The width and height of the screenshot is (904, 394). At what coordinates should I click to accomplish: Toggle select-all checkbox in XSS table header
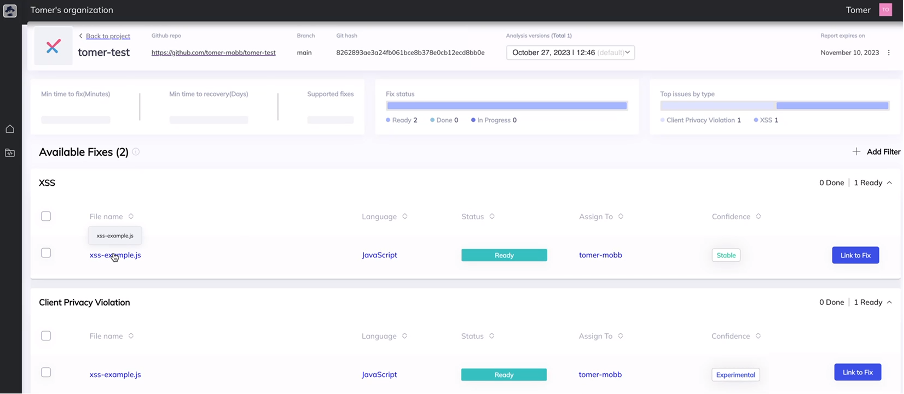click(x=46, y=216)
